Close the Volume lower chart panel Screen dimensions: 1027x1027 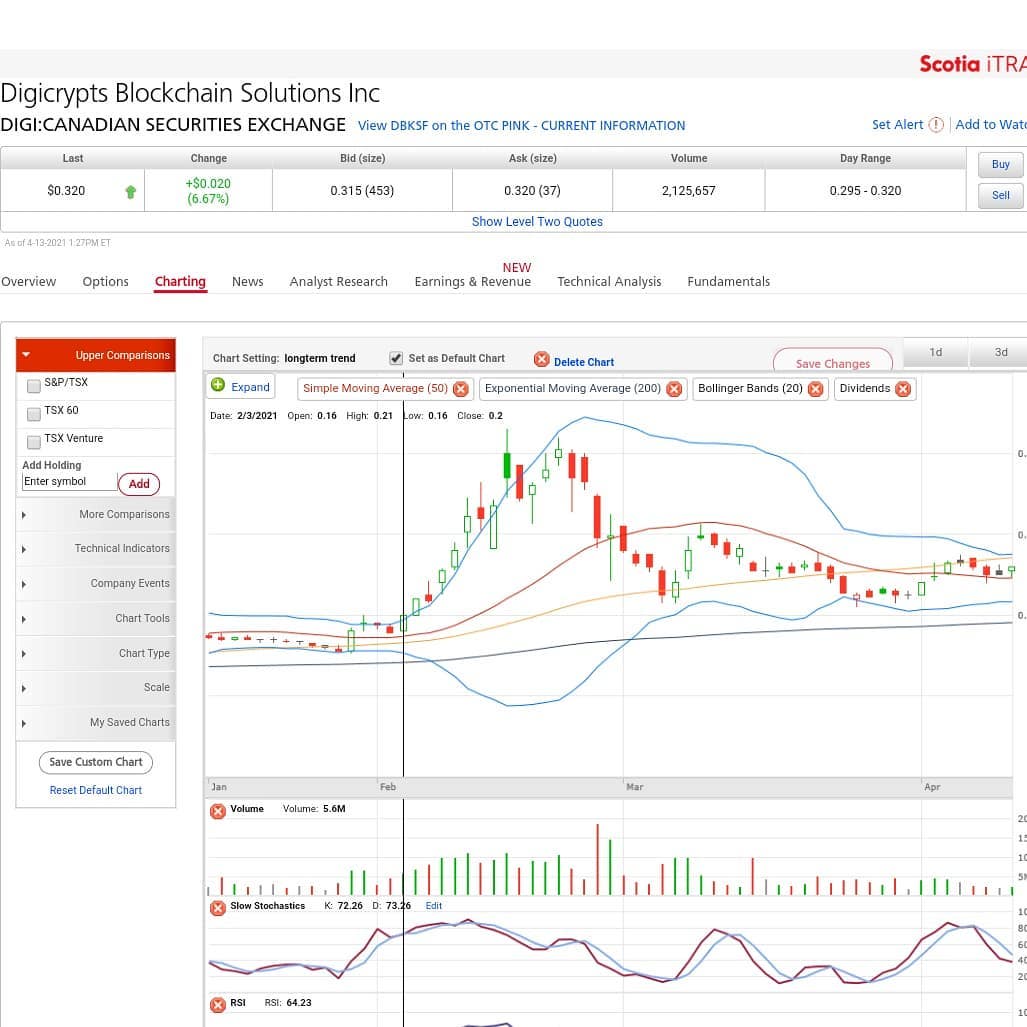218,811
